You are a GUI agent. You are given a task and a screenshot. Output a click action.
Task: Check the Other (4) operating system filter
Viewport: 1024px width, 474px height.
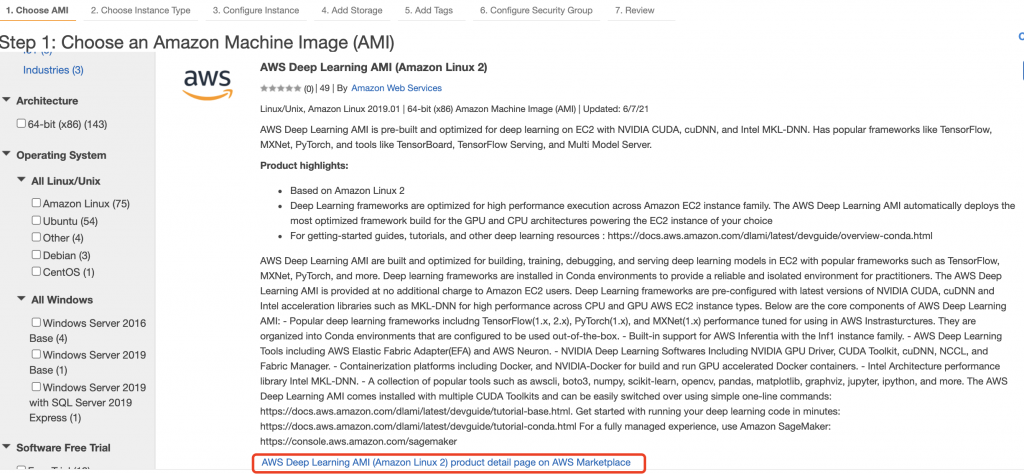click(37, 238)
